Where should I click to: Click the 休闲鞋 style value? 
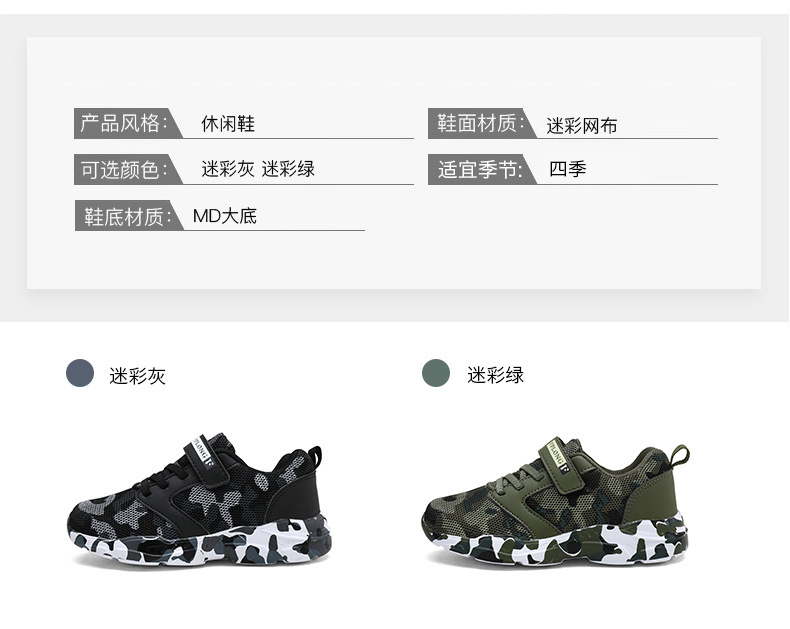[x=228, y=123]
